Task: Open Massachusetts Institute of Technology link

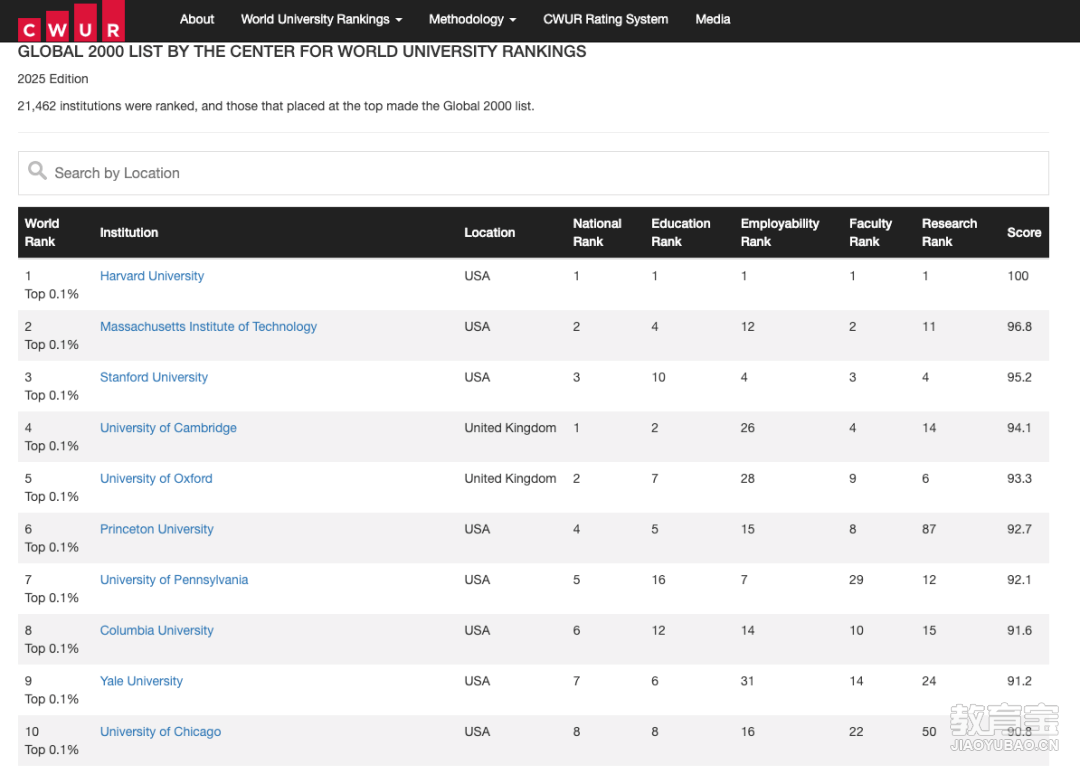Action: [209, 326]
